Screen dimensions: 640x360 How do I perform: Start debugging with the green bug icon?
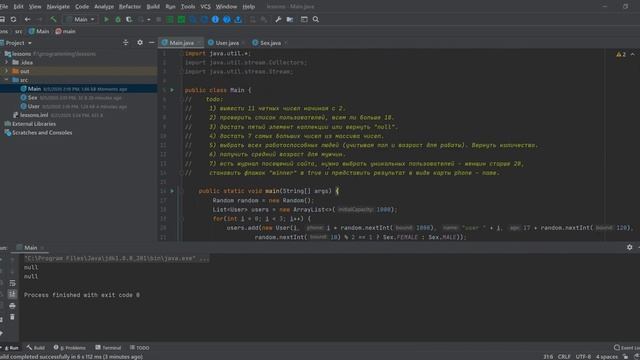118,19
